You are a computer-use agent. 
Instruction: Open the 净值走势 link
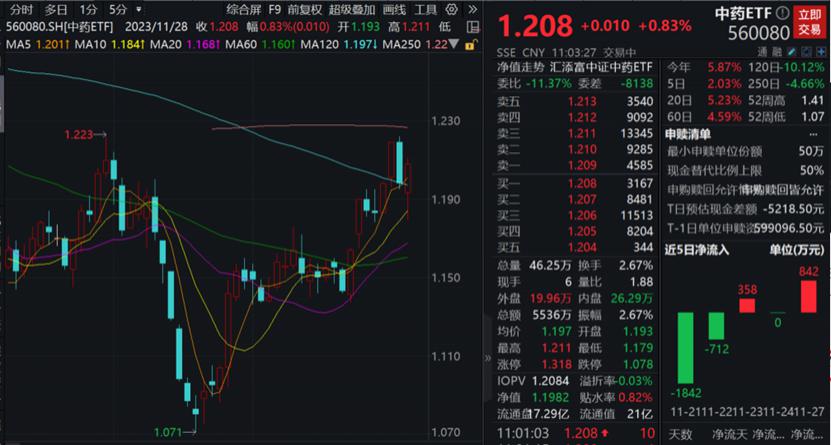[x=520, y=65]
